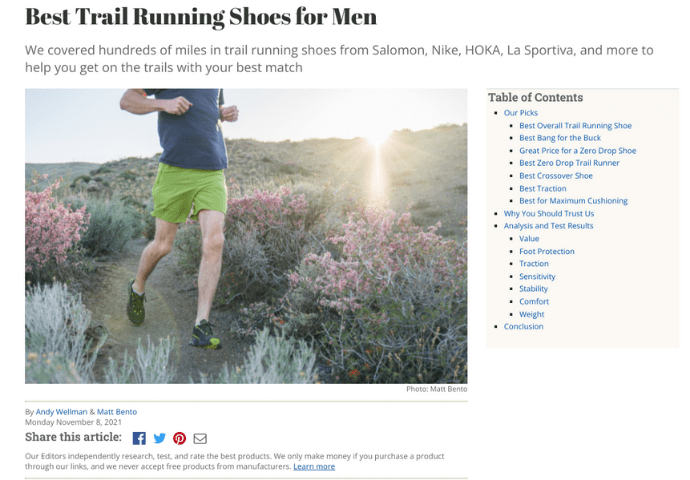Open author Matt Bento's page

116,412
